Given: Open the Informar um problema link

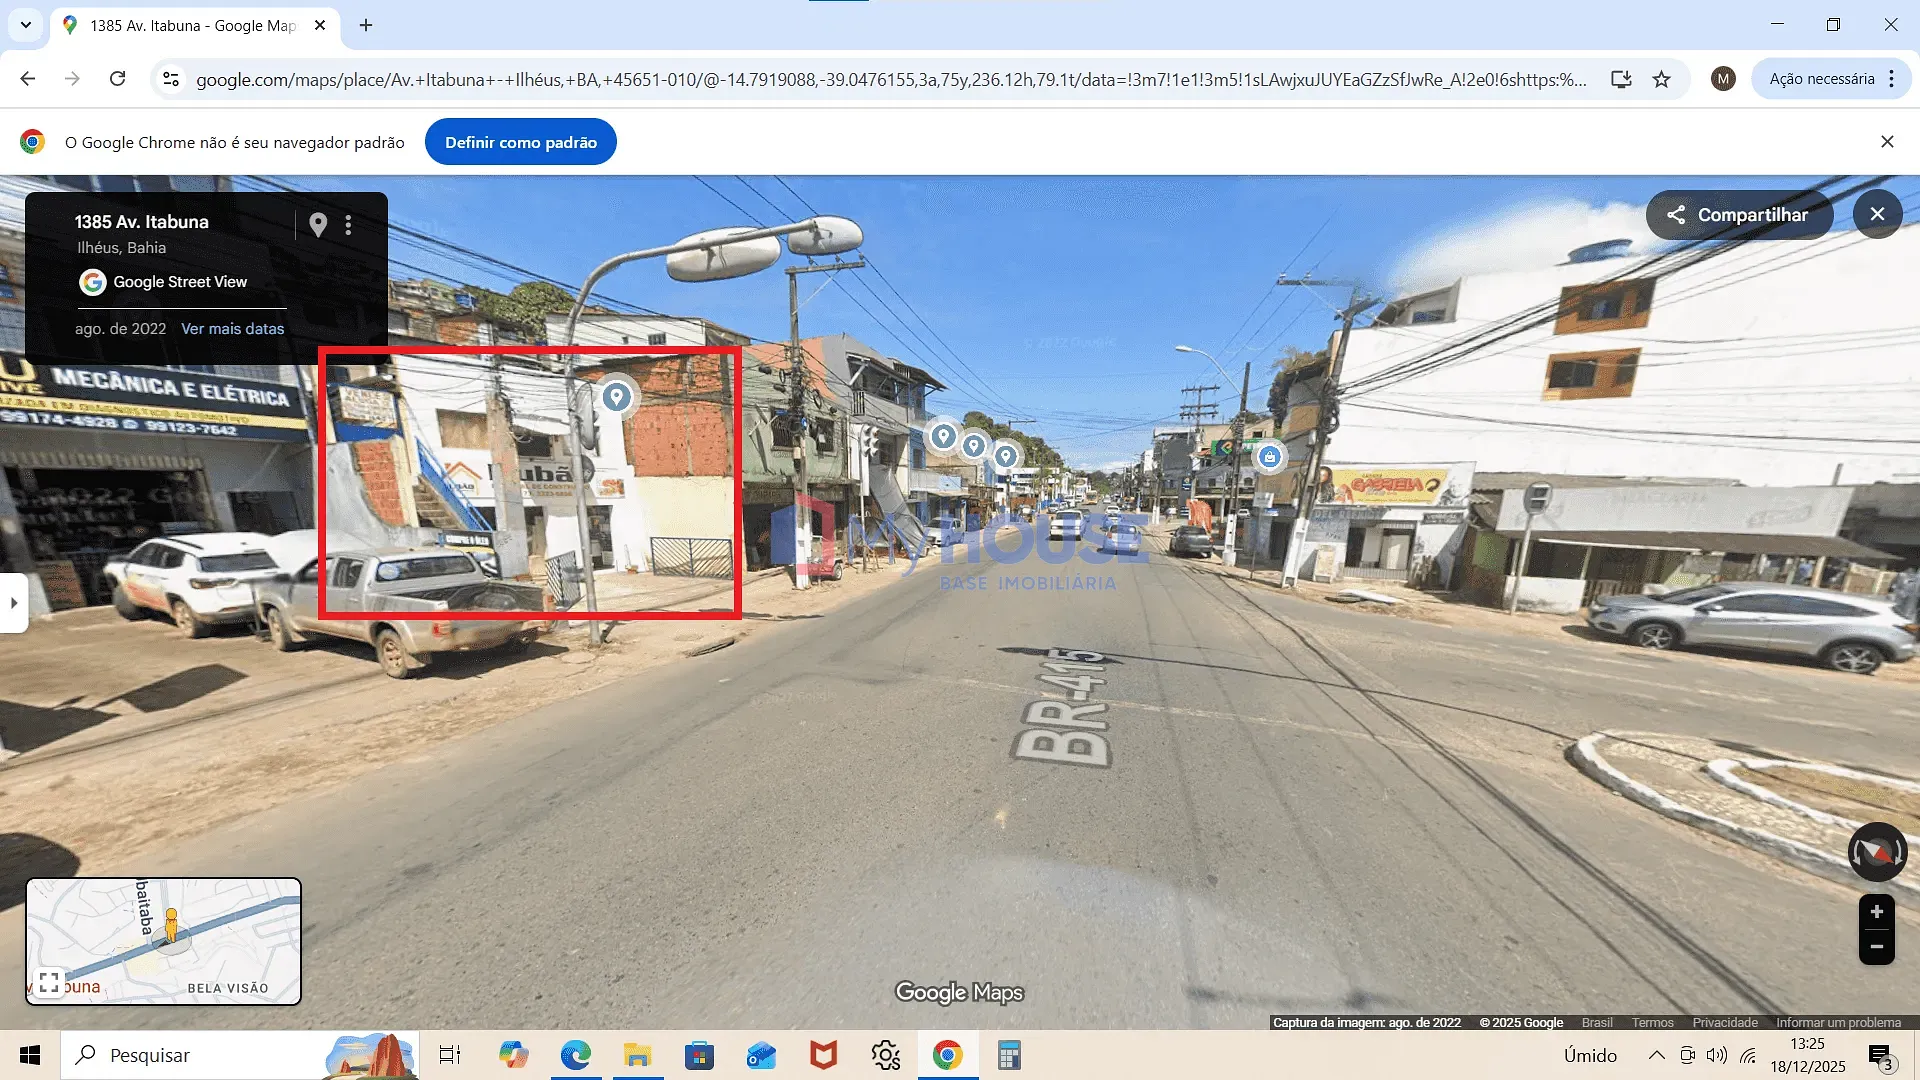Looking at the screenshot, I should [x=1838, y=1022].
